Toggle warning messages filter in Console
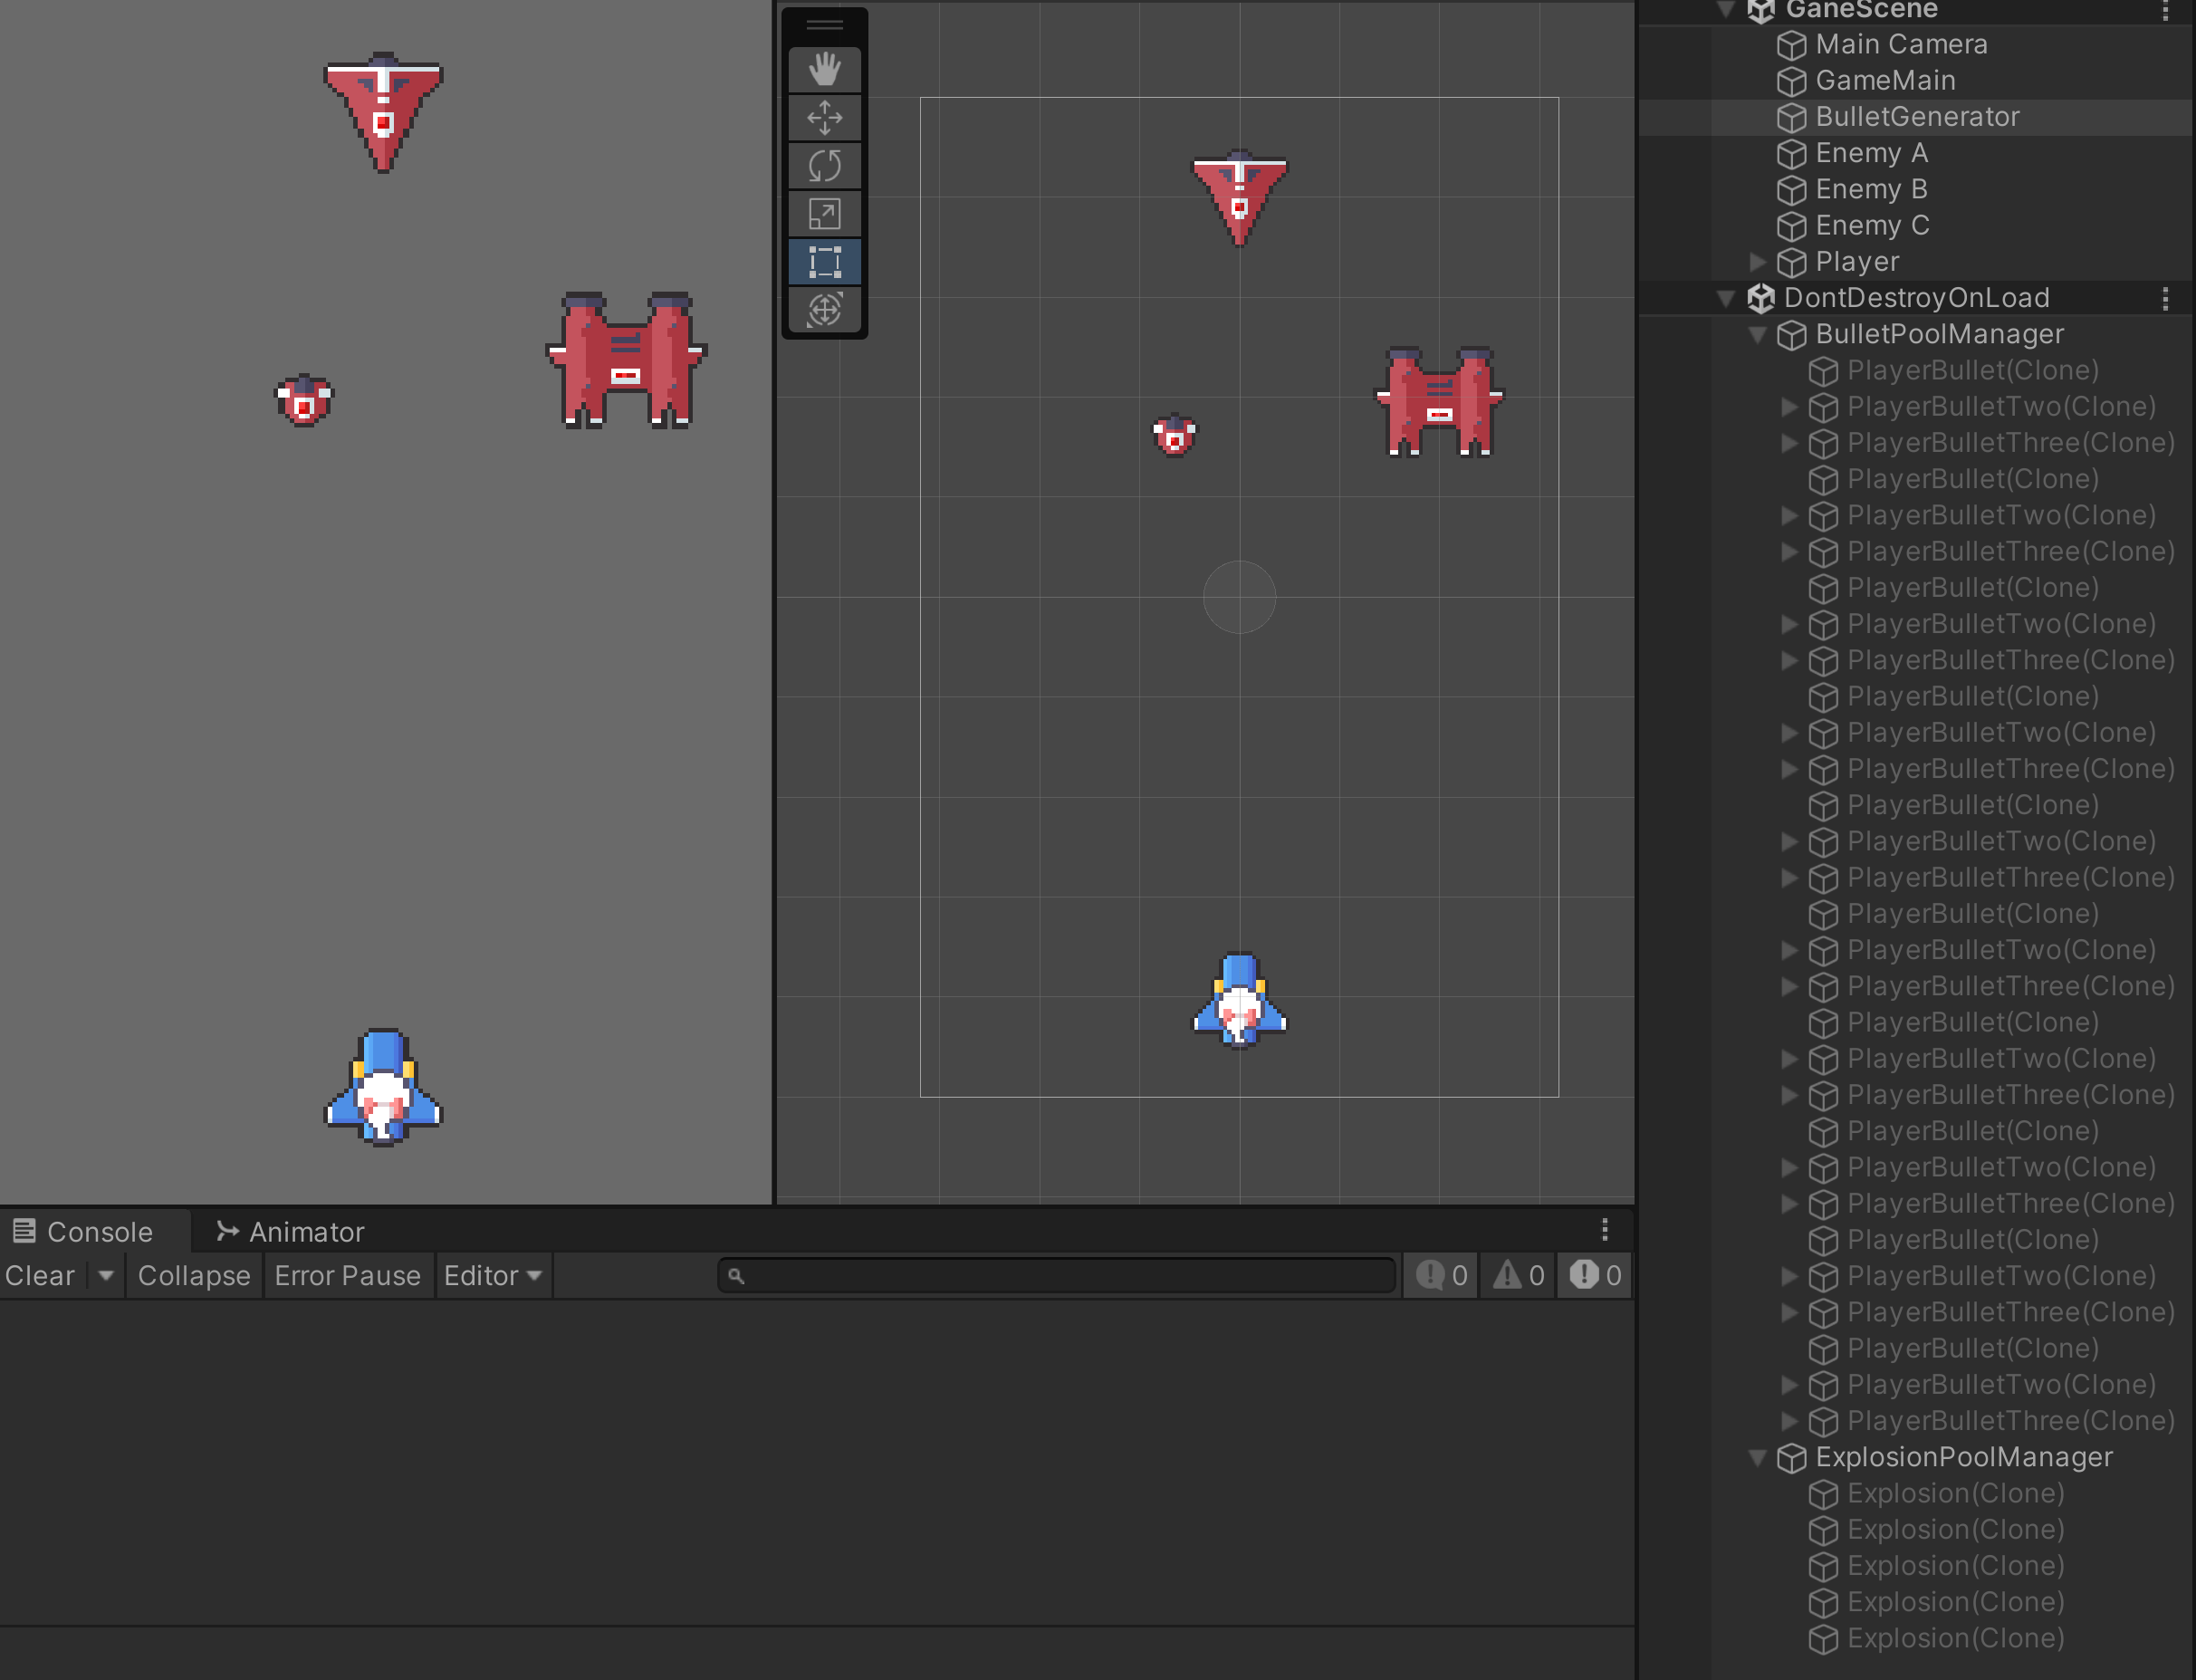 (x=1518, y=1276)
